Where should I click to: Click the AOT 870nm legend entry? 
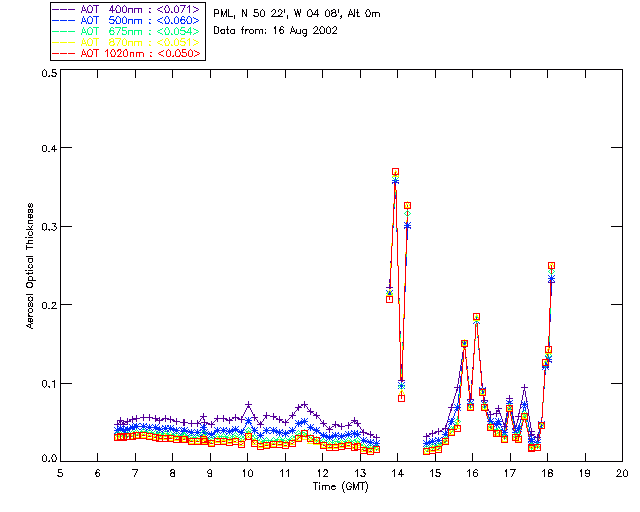127,42
